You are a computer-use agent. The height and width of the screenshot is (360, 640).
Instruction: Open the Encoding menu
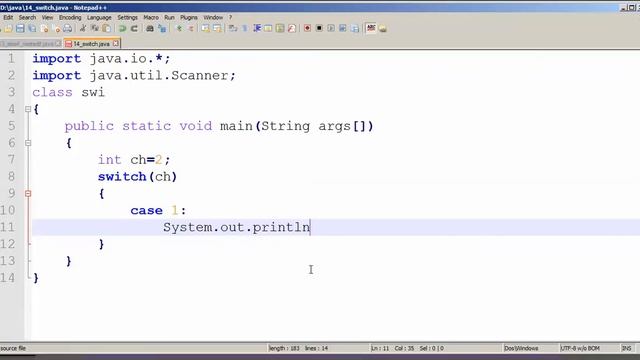pyautogui.click(x=70, y=18)
